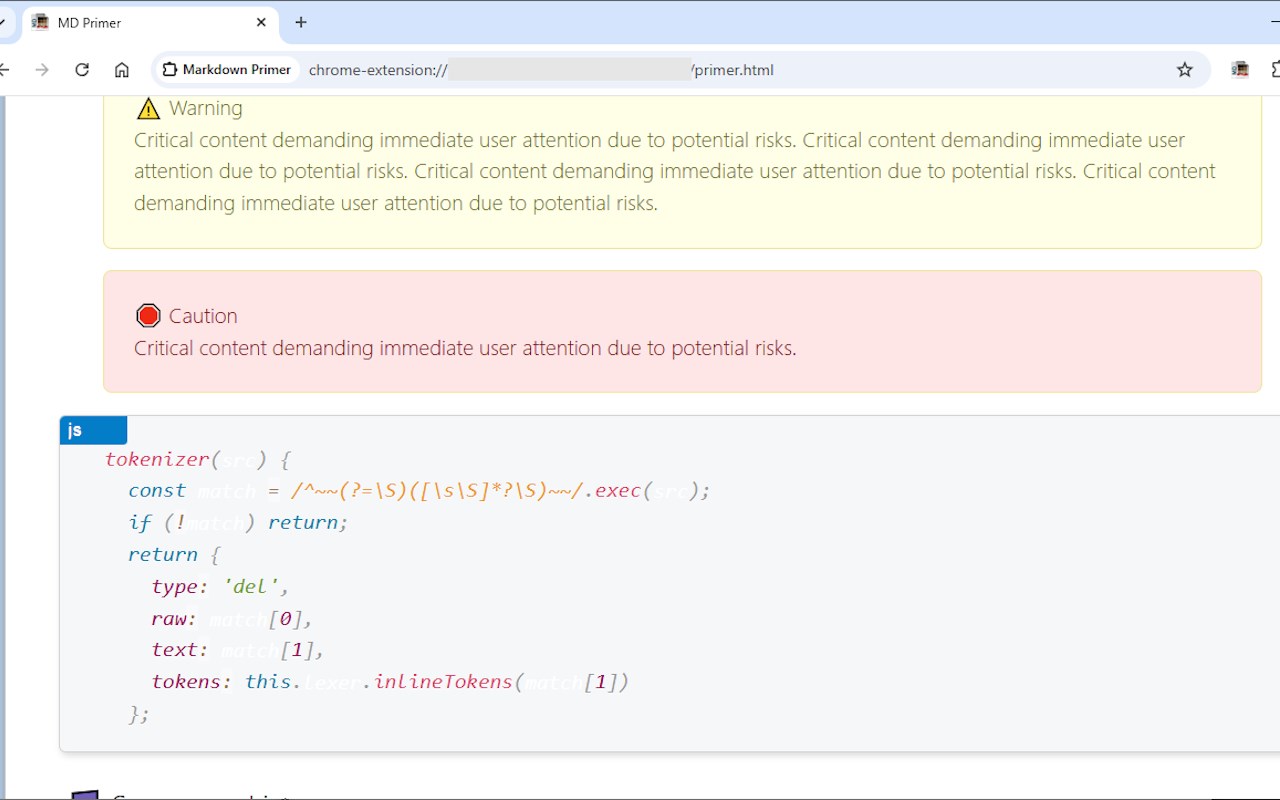Screen dimensions: 1280x800
Task: Click the yellow Warning triangle icon
Action: 148,108
